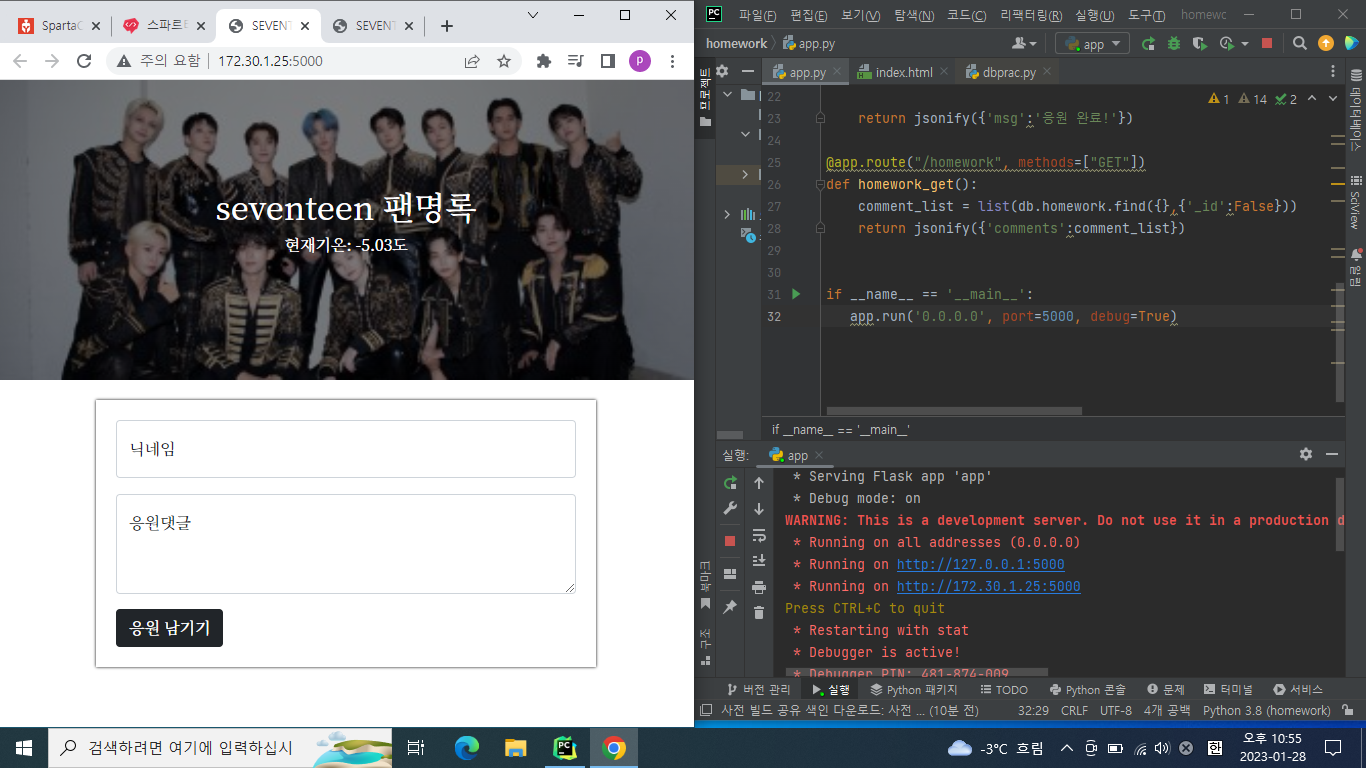Viewport: 1366px width, 768px height.
Task: Hide the Run panel with minimize dash
Action: point(1332,454)
